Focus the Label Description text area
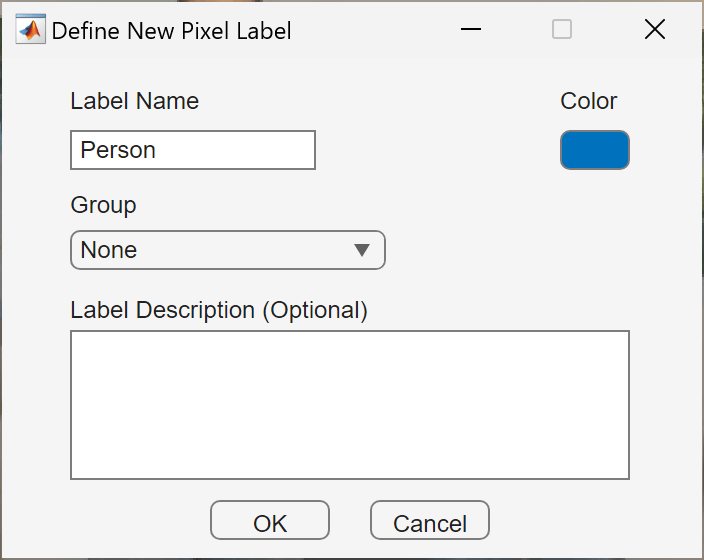This screenshot has width=704, height=560. [x=349, y=405]
